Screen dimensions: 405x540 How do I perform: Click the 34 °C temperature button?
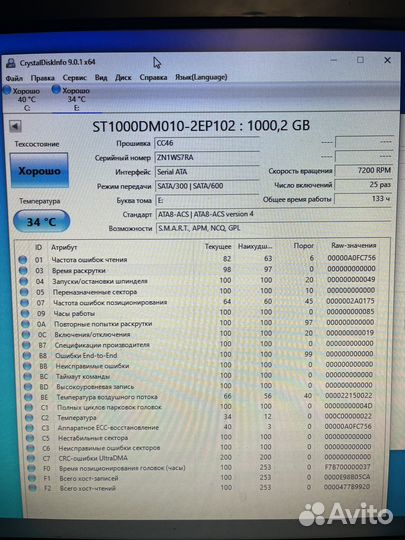pos(41,221)
